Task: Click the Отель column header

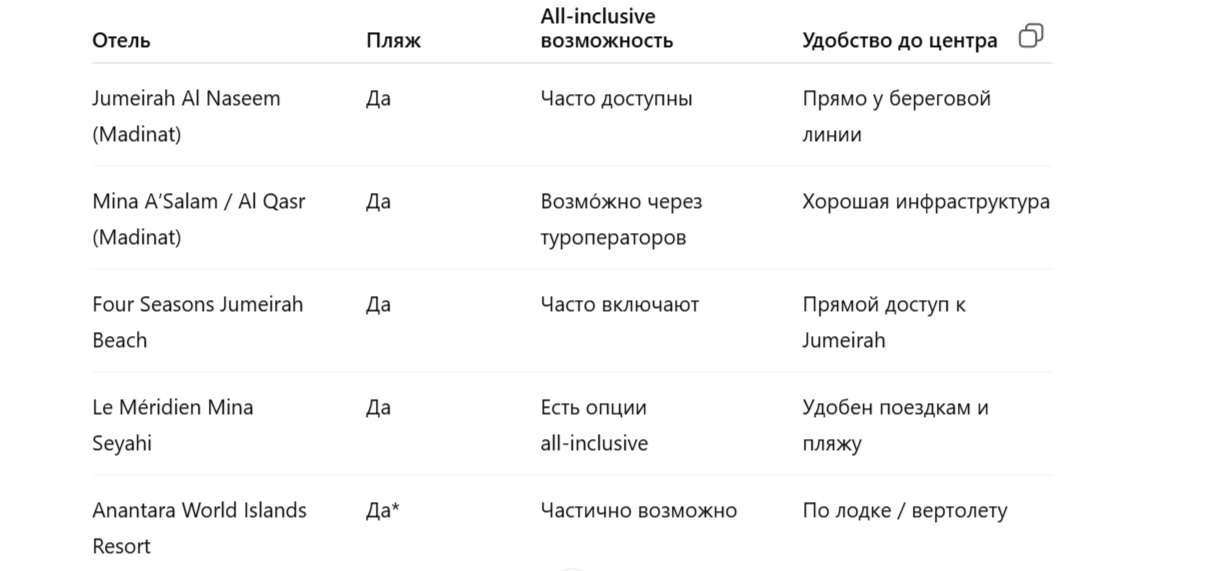Action: (x=122, y=41)
